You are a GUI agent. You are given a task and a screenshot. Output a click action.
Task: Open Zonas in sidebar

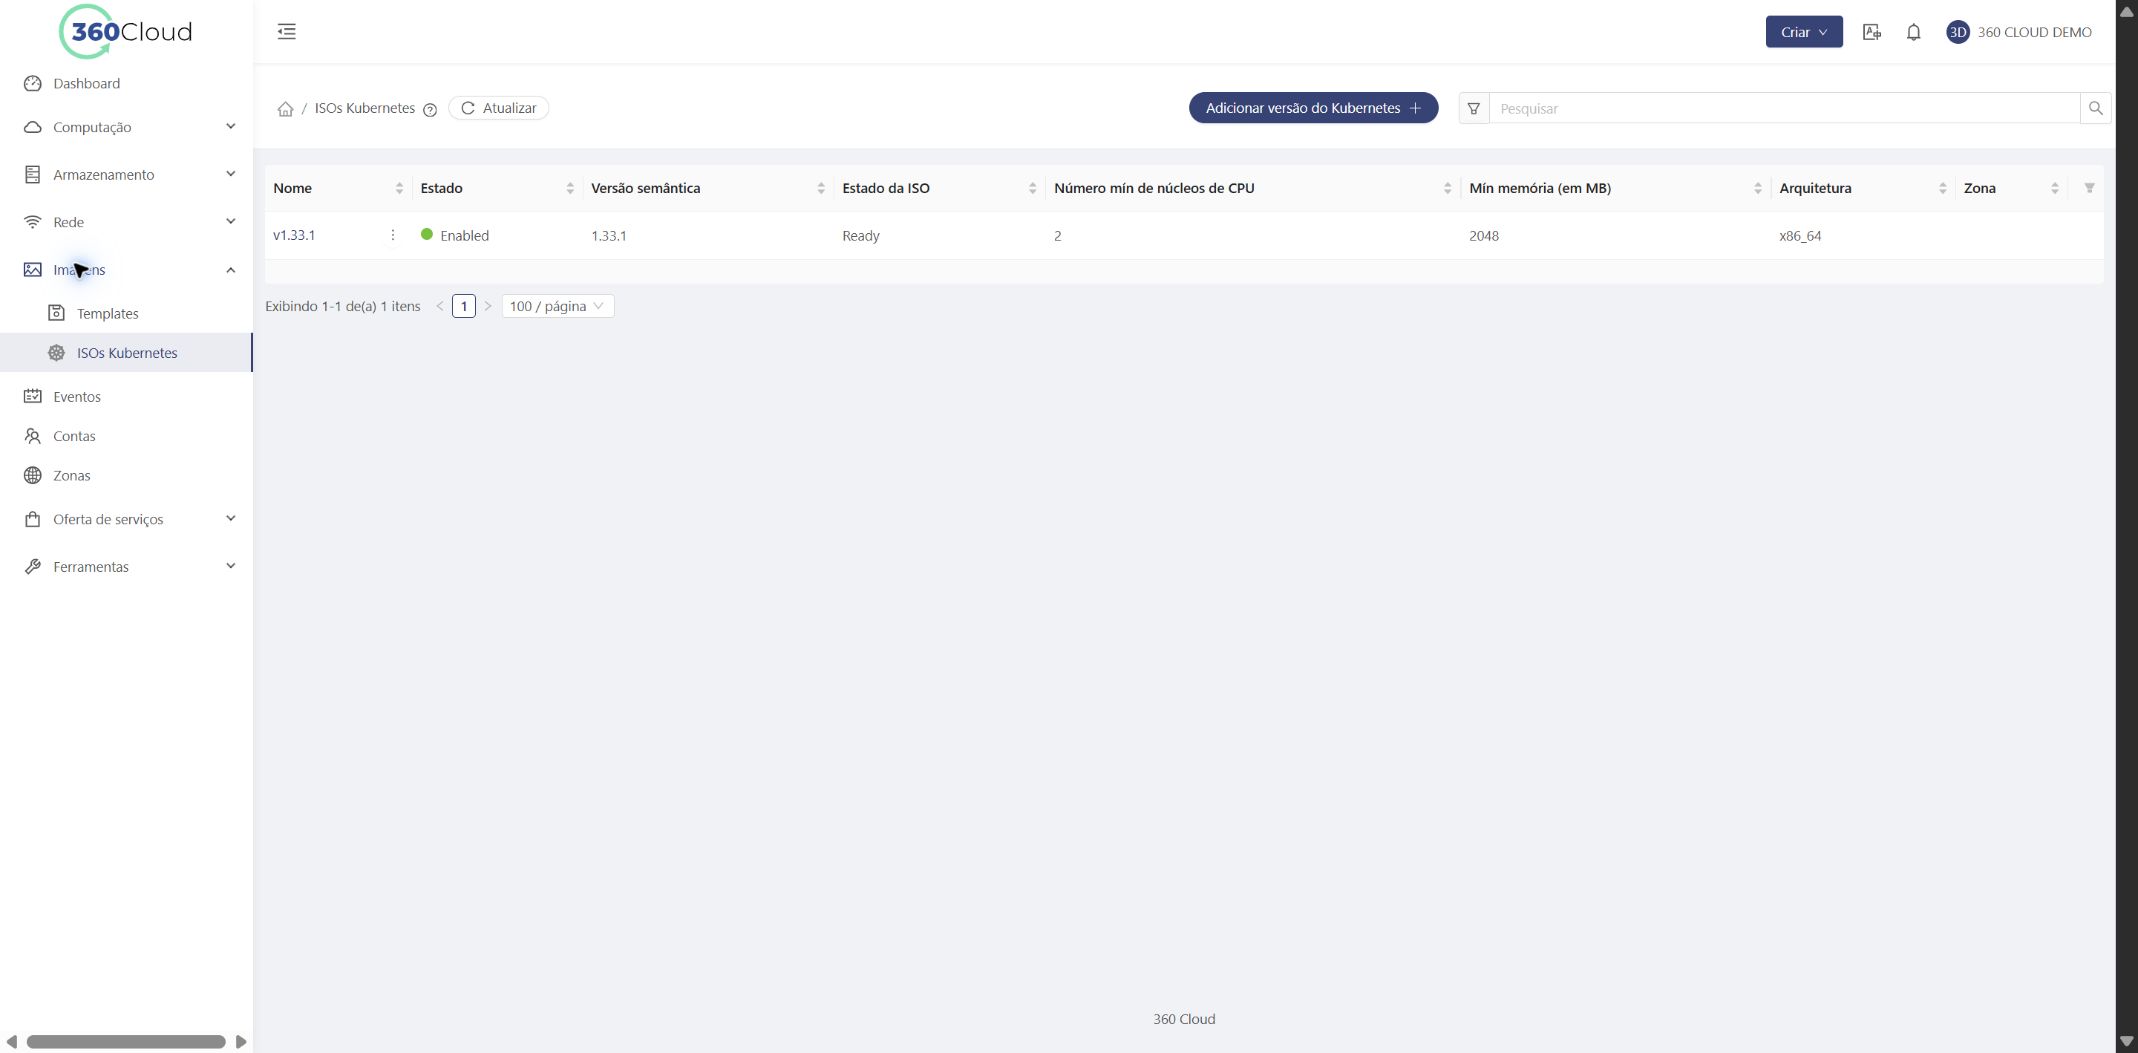(127, 475)
